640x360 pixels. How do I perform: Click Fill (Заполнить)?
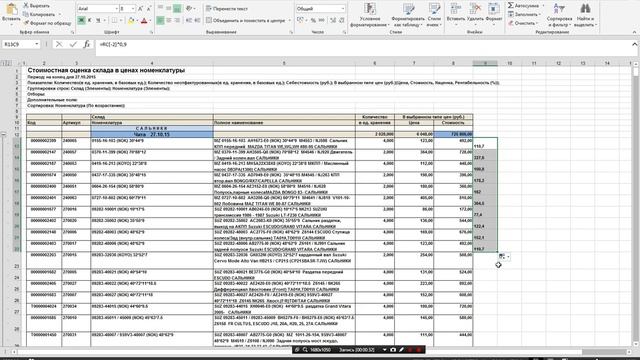524,14
